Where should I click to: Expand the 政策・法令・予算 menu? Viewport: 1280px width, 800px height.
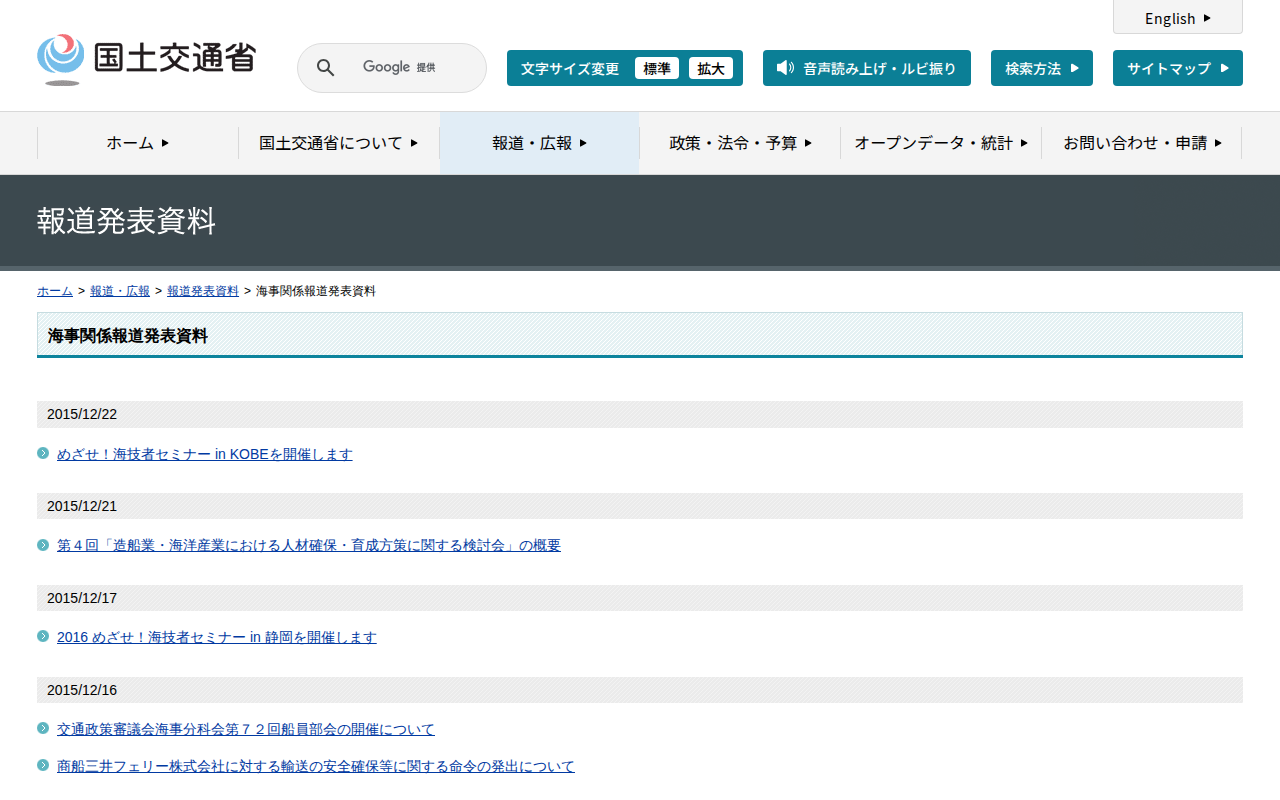pos(740,143)
